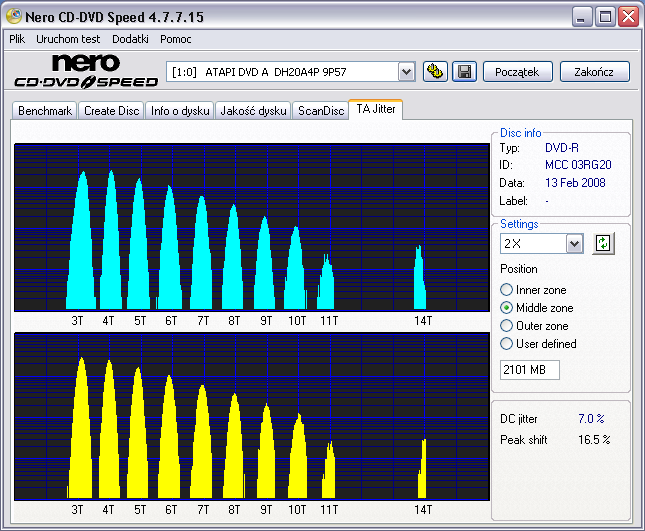Open the Pomoc menu
Screen dimensions: 645x531
(x=176, y=39)
